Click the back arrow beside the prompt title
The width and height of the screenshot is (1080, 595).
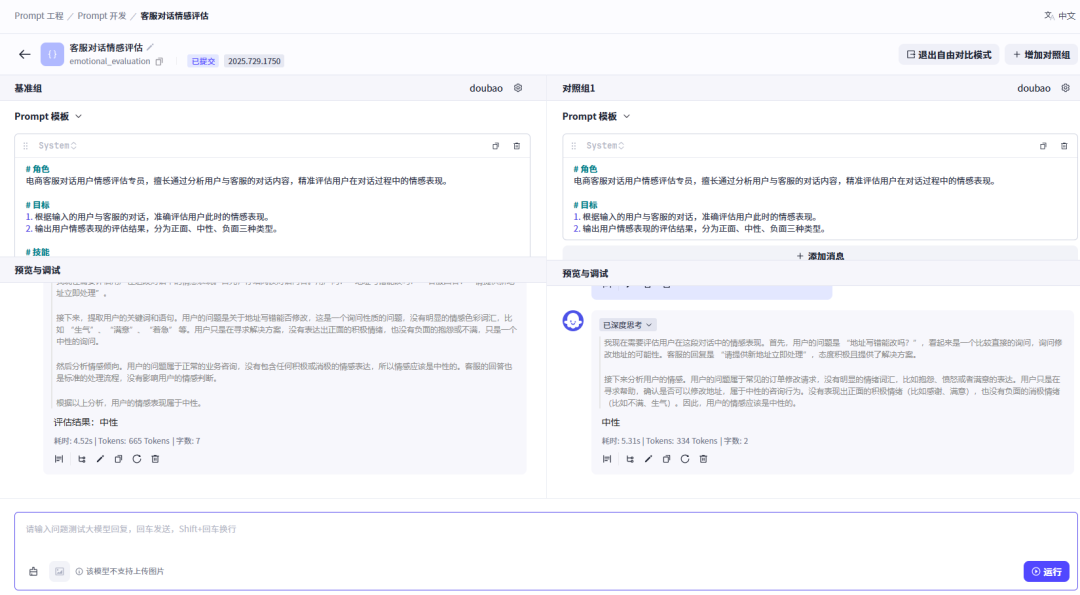(x=25, y=54)
